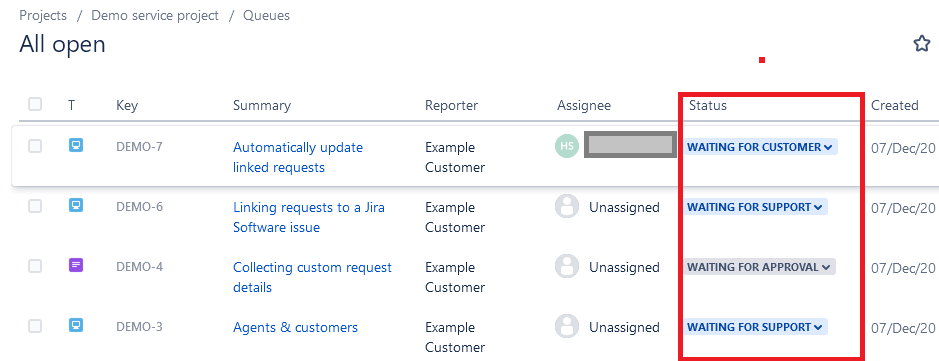Star the All open queue
Screen dimensions: 939x361
[922, 44]
